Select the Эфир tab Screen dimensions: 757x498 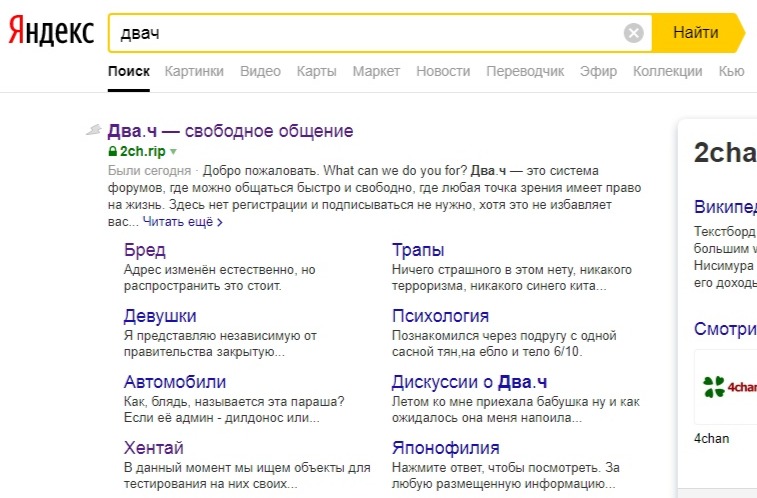point(598,71)
